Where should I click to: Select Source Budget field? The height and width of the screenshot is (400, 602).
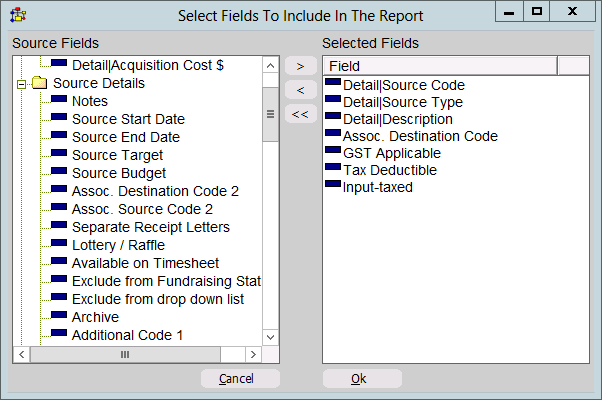(119, 173)
